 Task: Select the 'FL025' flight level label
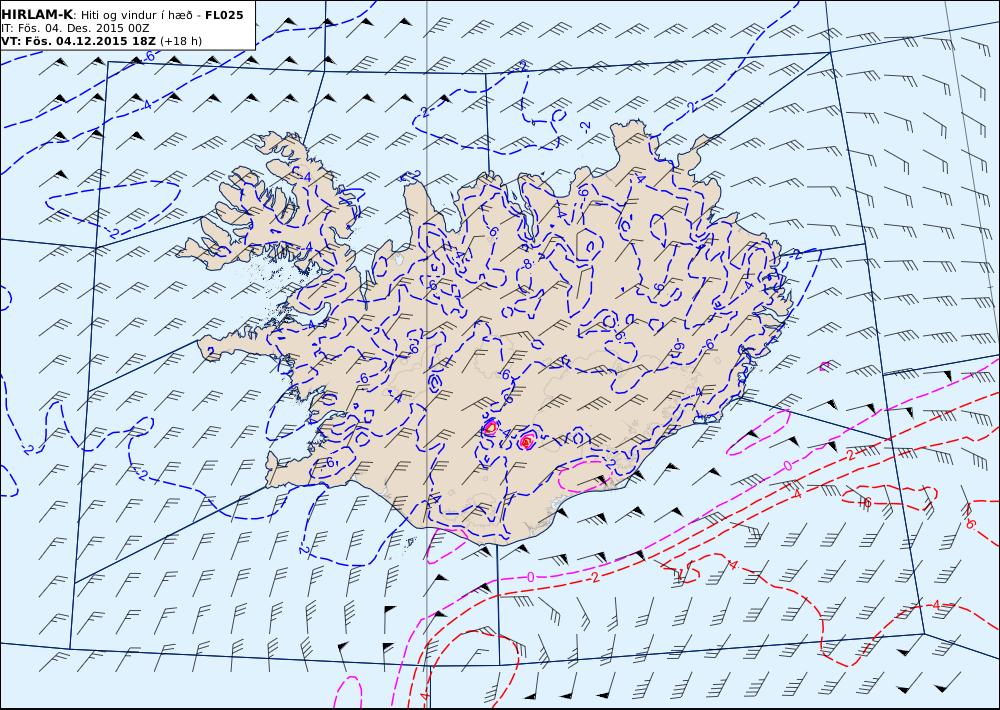224,15
